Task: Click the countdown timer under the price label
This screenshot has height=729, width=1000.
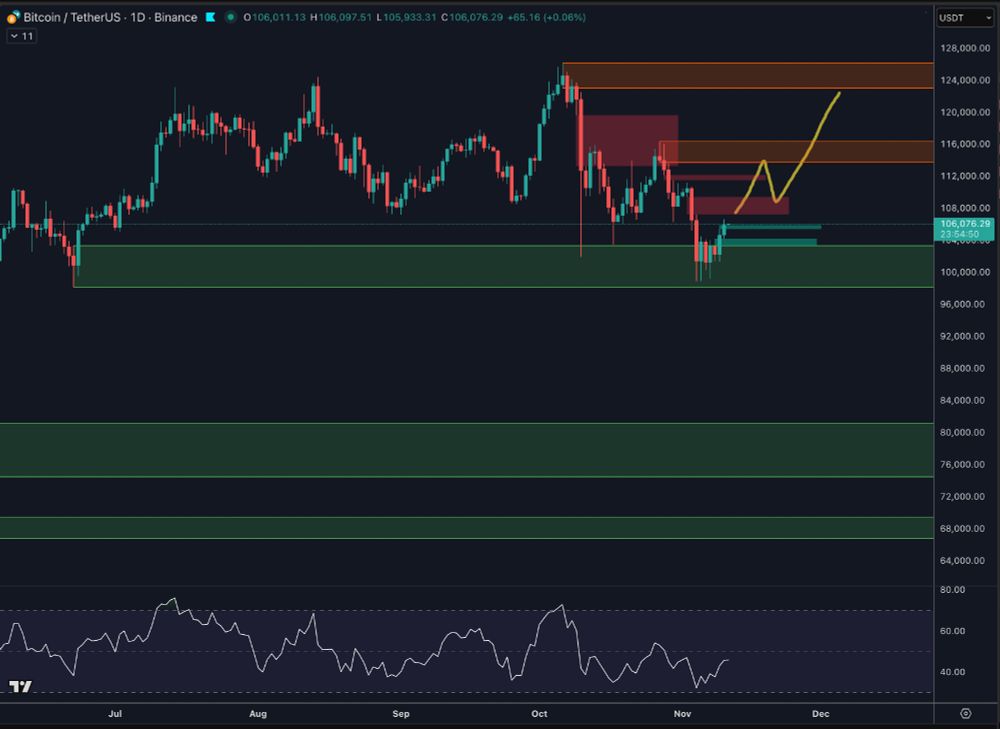Action: (963, 234)
